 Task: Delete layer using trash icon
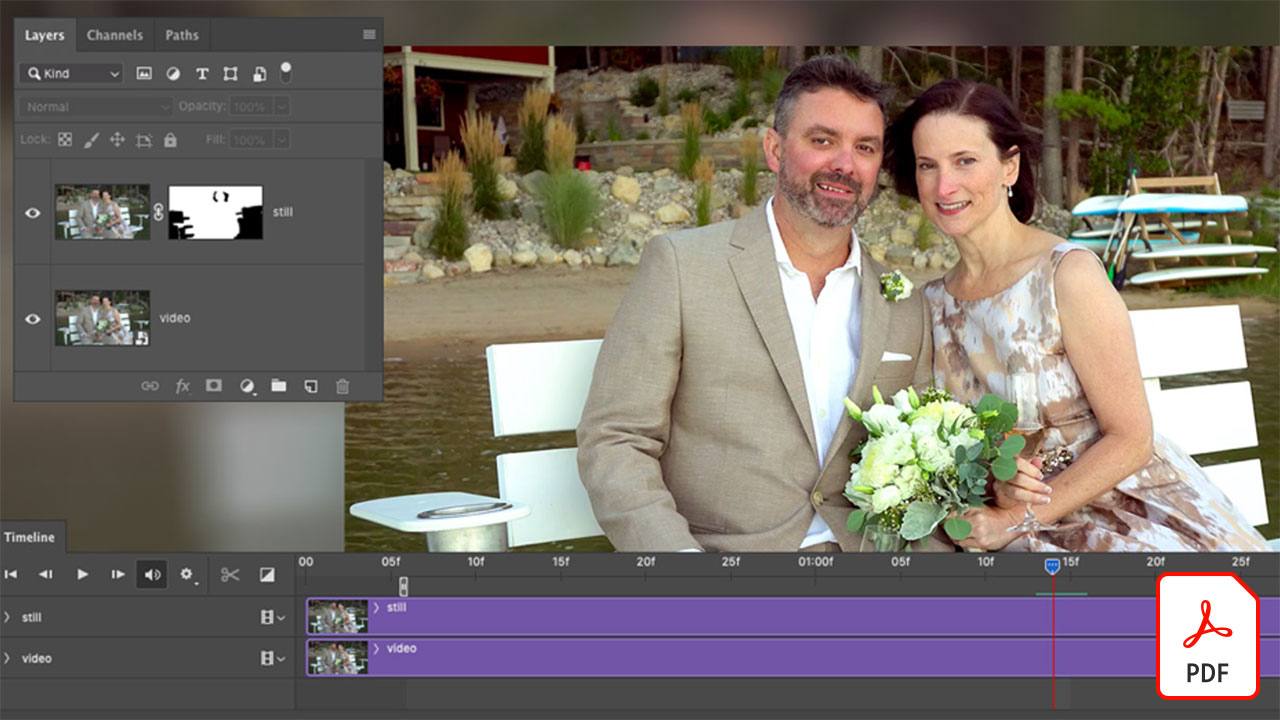coord(342,386)
